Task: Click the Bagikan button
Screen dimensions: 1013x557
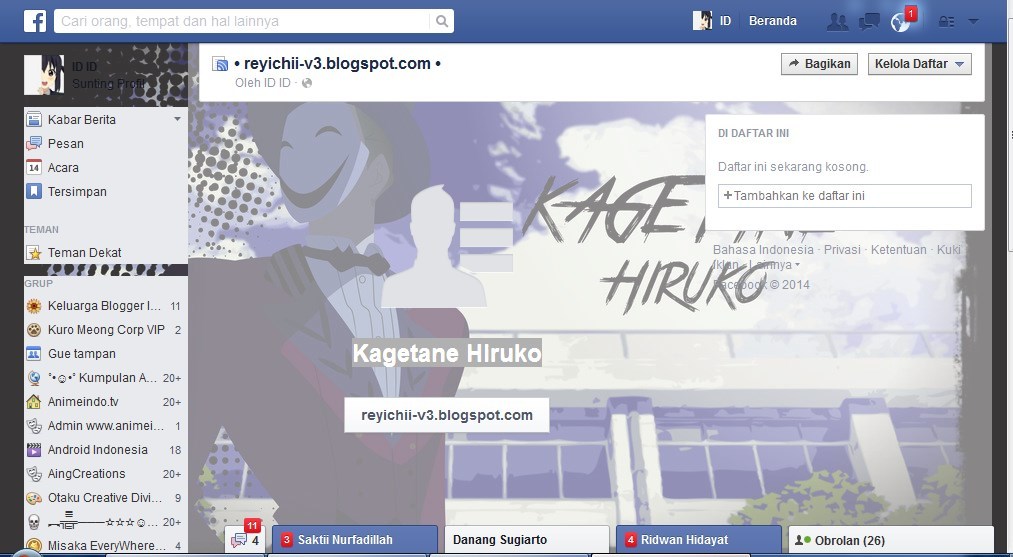Action: 819,64
